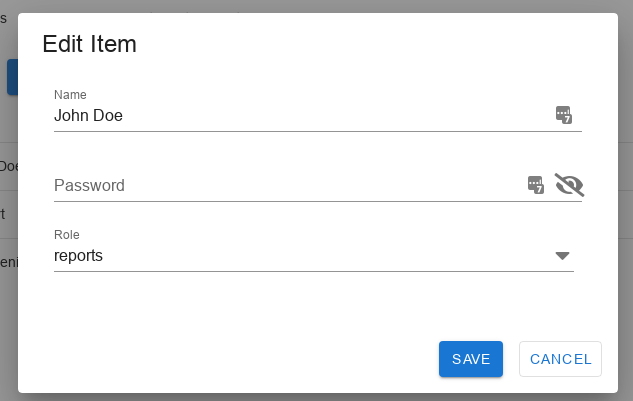Click the password manager icon in Password field
The image size is (633, 401).
coord(536,185)
